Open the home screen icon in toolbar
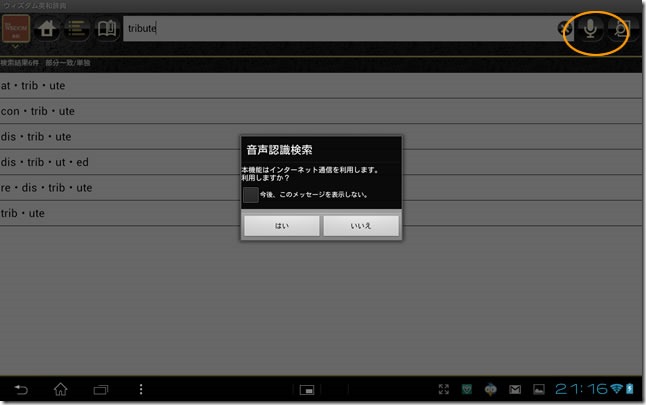Image resolution: width=646 pixels, height=405 pixels. pos(47,28)
